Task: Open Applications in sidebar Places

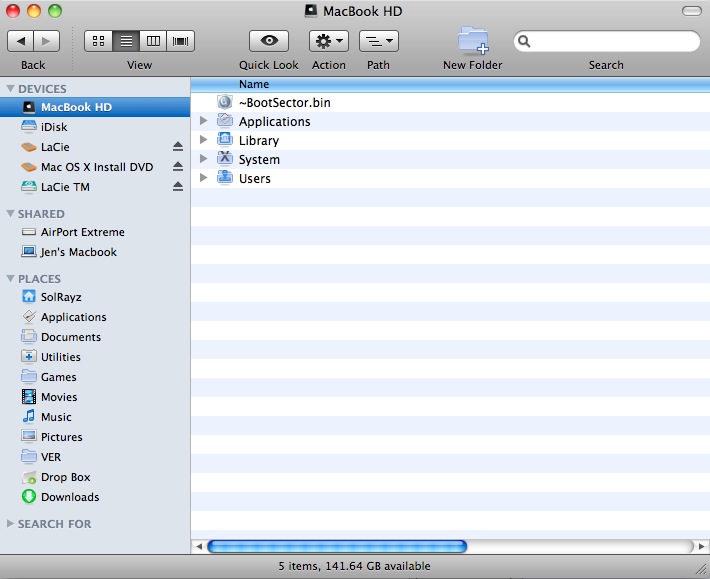Action: point(95,317)
